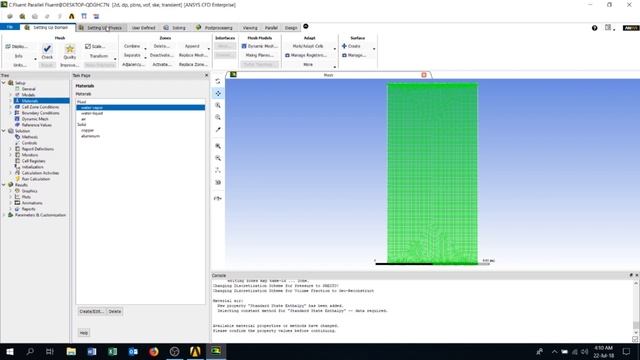Click the Windows Start button
The image size is (640, 360).
10,351
